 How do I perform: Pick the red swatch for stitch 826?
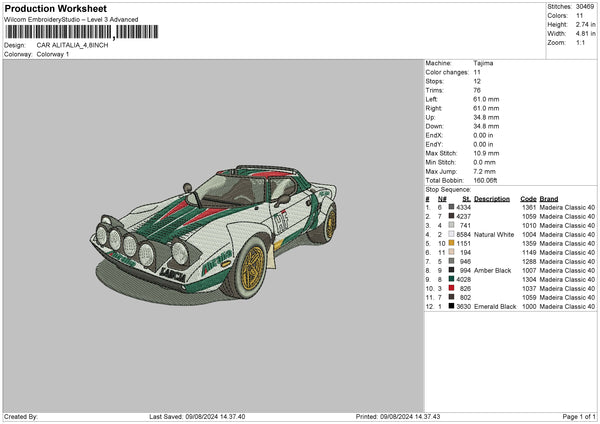(x=452, y=288)
